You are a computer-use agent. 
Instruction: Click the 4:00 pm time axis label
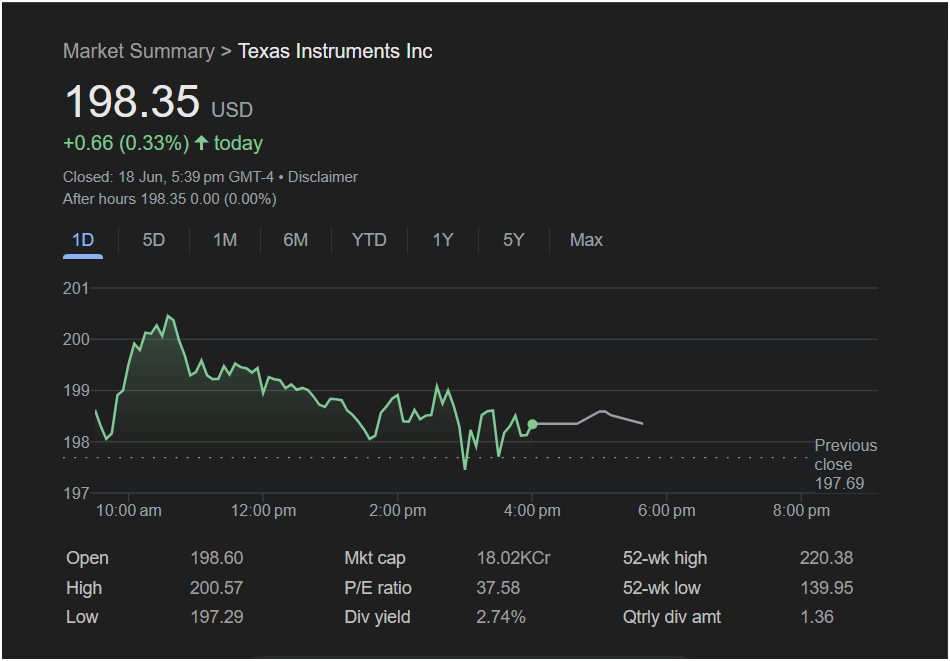point(533,511)
